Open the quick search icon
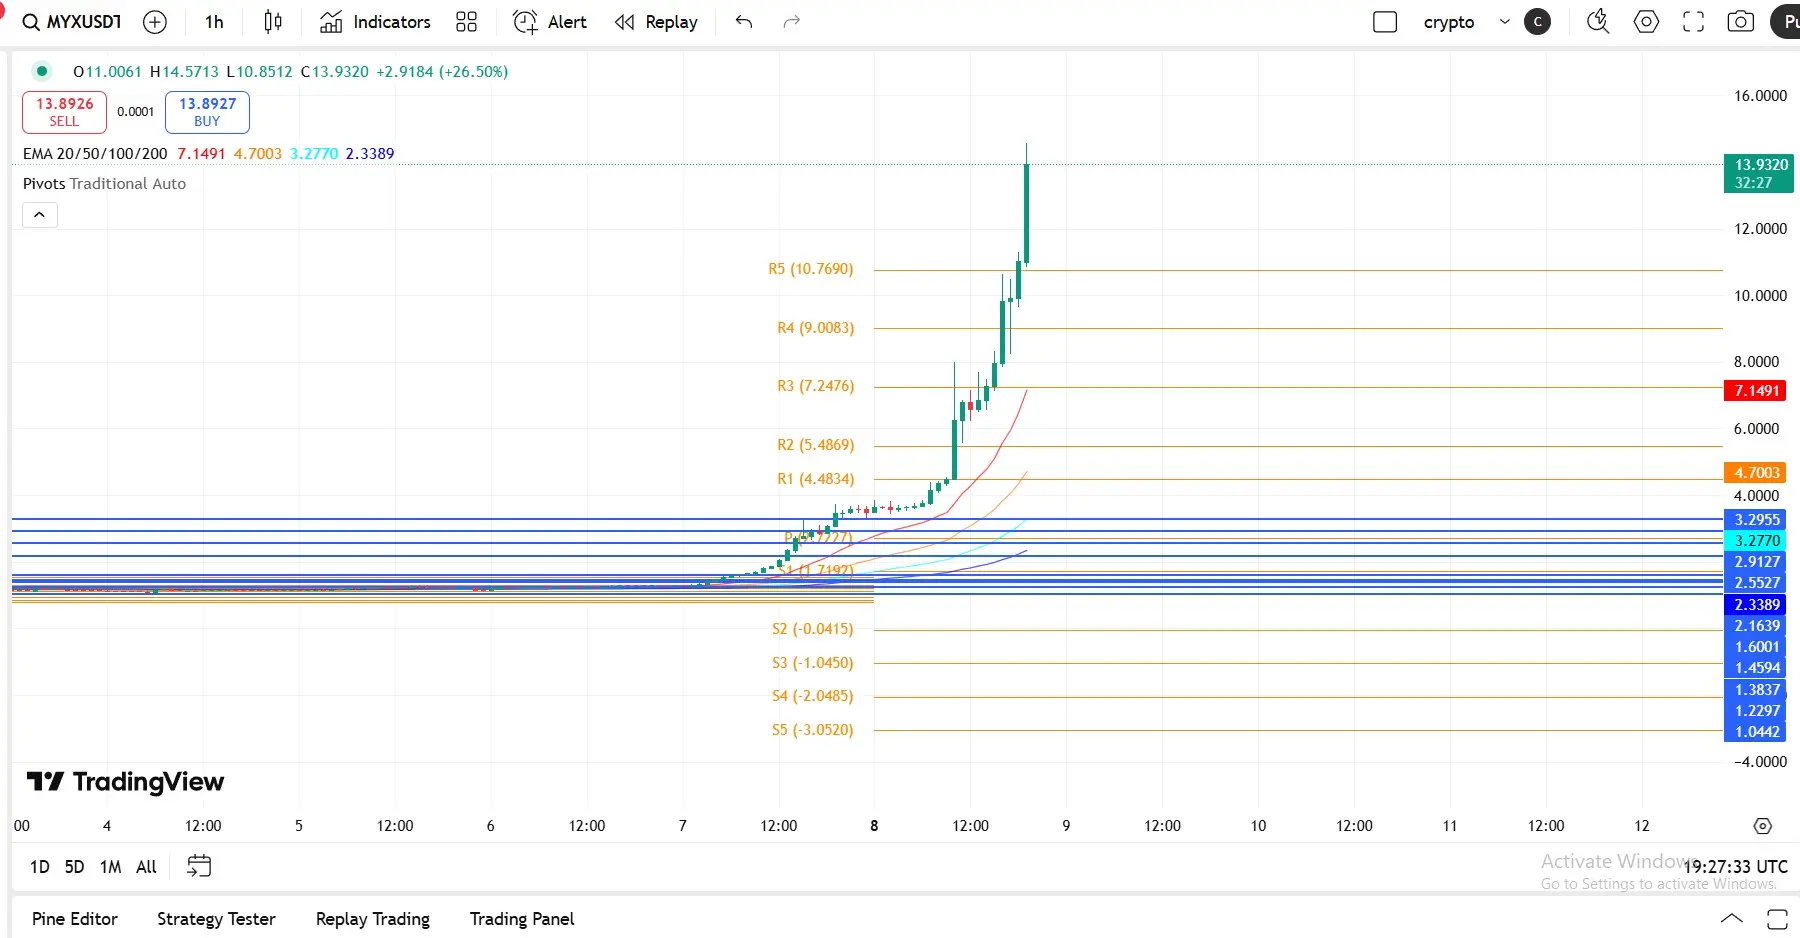This screenshot has height=938, width=1800. click(x=1598, y=22)
